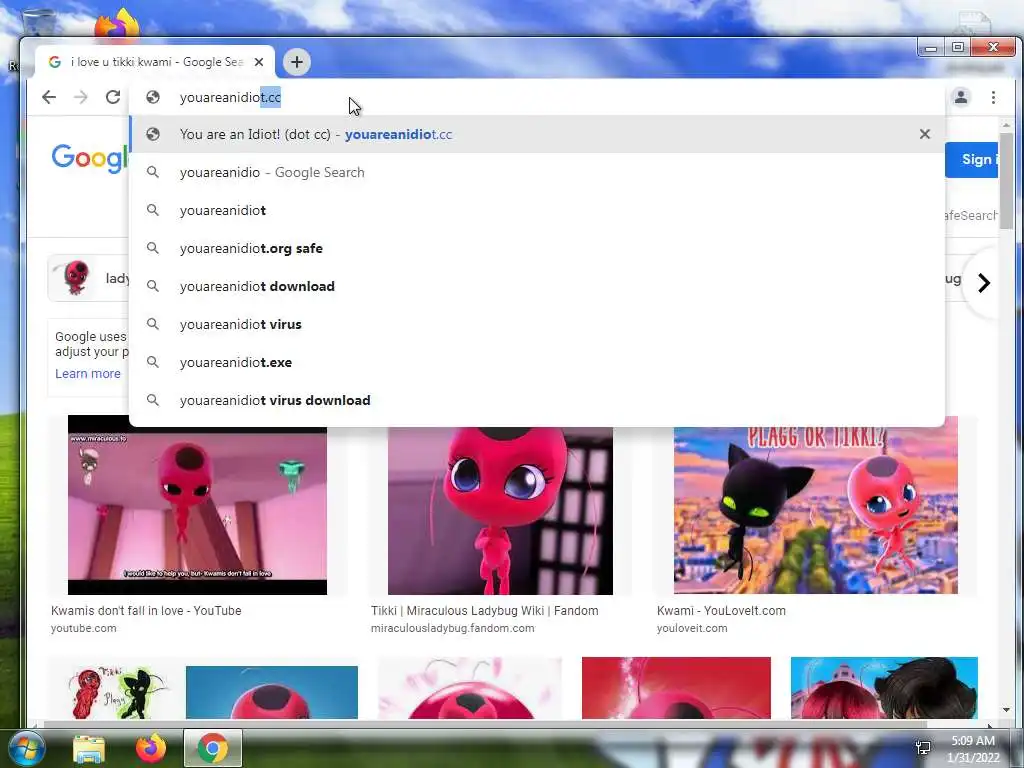Click the lady chip with Tikki thumbnail
This screenshot has height=768, width=1024.
point(89,278)
